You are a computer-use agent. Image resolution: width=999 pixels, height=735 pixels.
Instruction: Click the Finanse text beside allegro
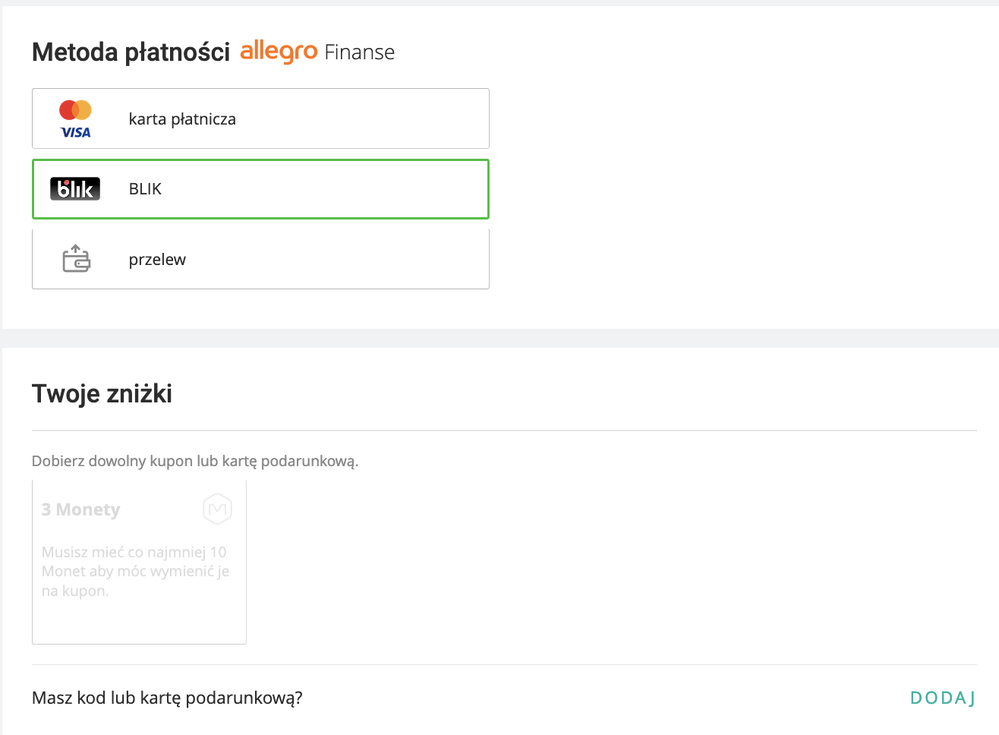[359, 52]
